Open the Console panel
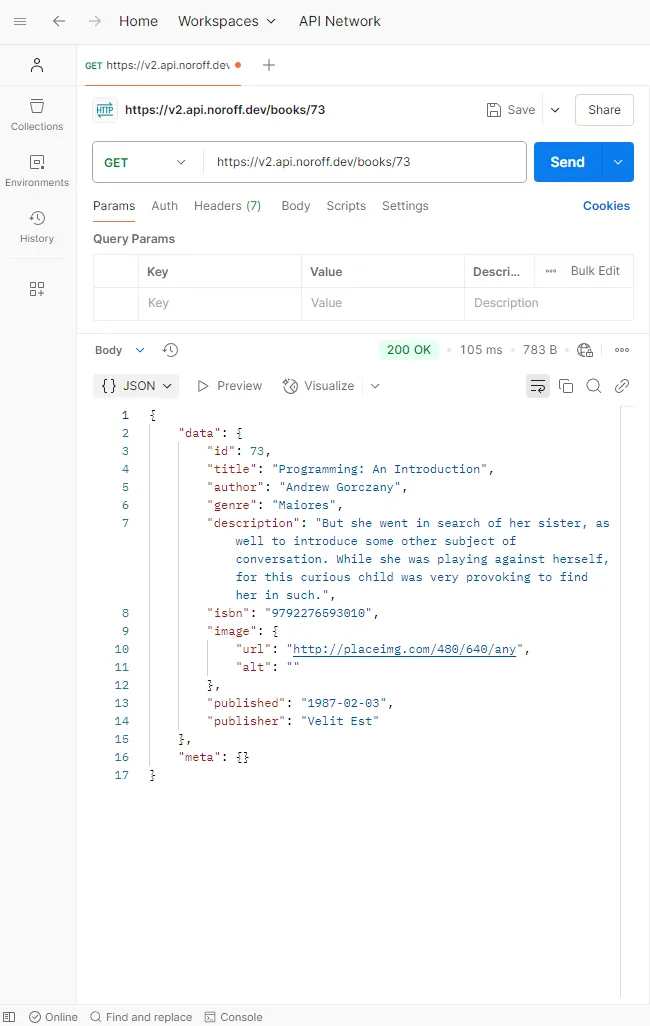The width and height of the screenshot is (650, 1026). click(x=234, y=1017)
